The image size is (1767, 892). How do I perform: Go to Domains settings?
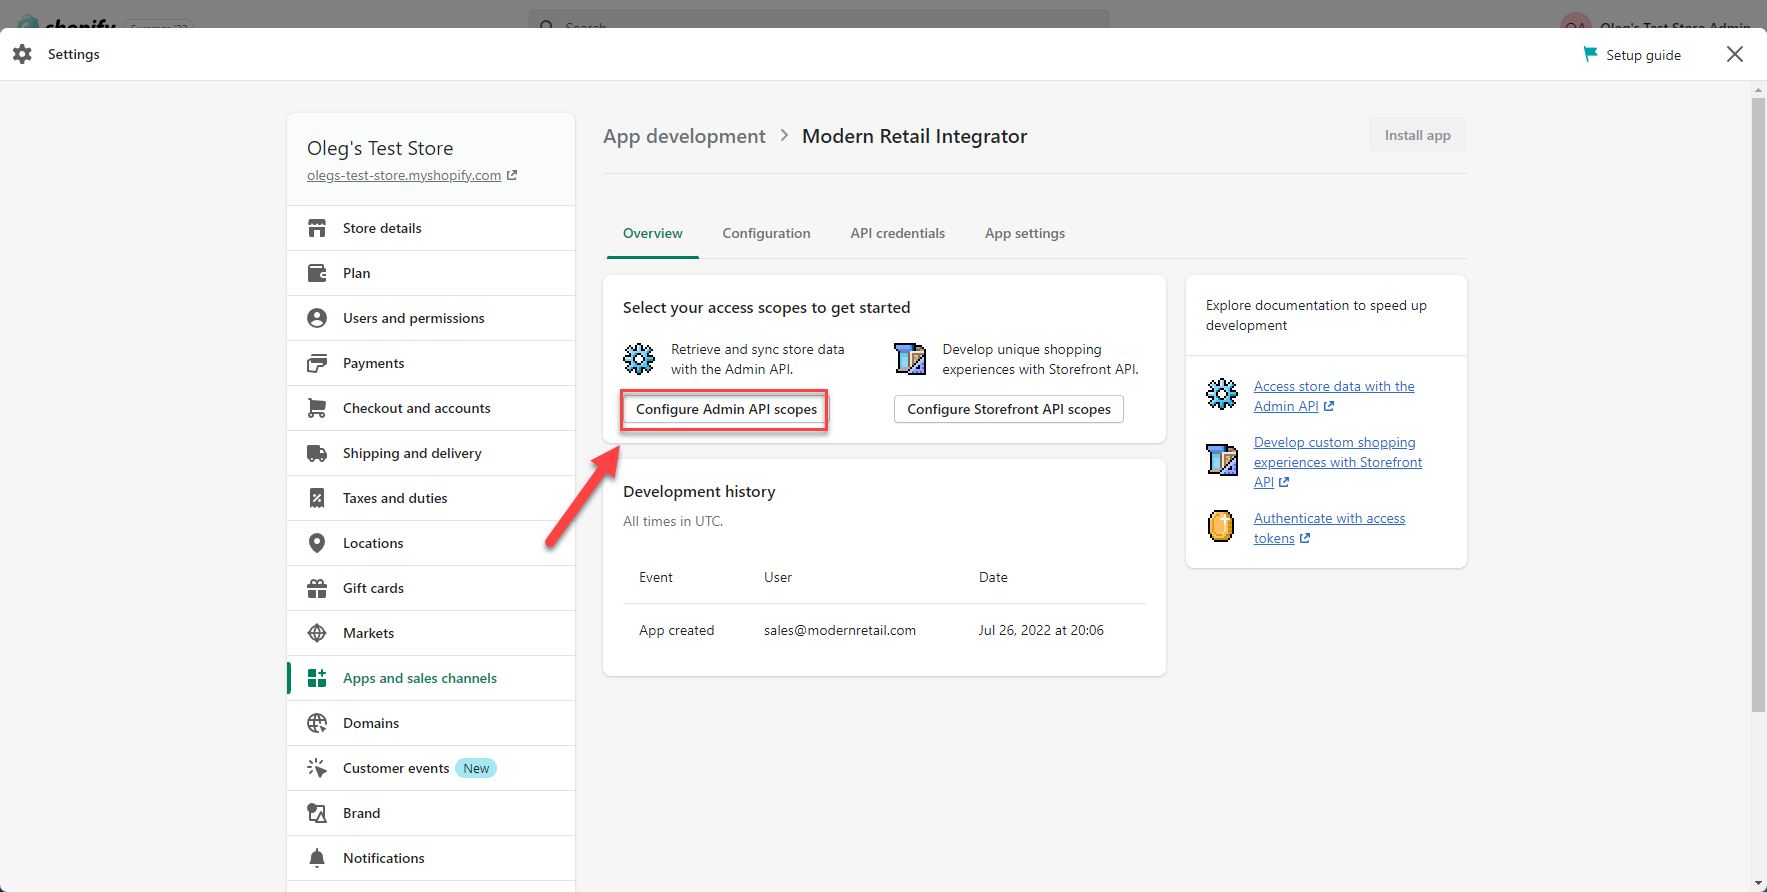pyautogui.click(x=431, y=723)
